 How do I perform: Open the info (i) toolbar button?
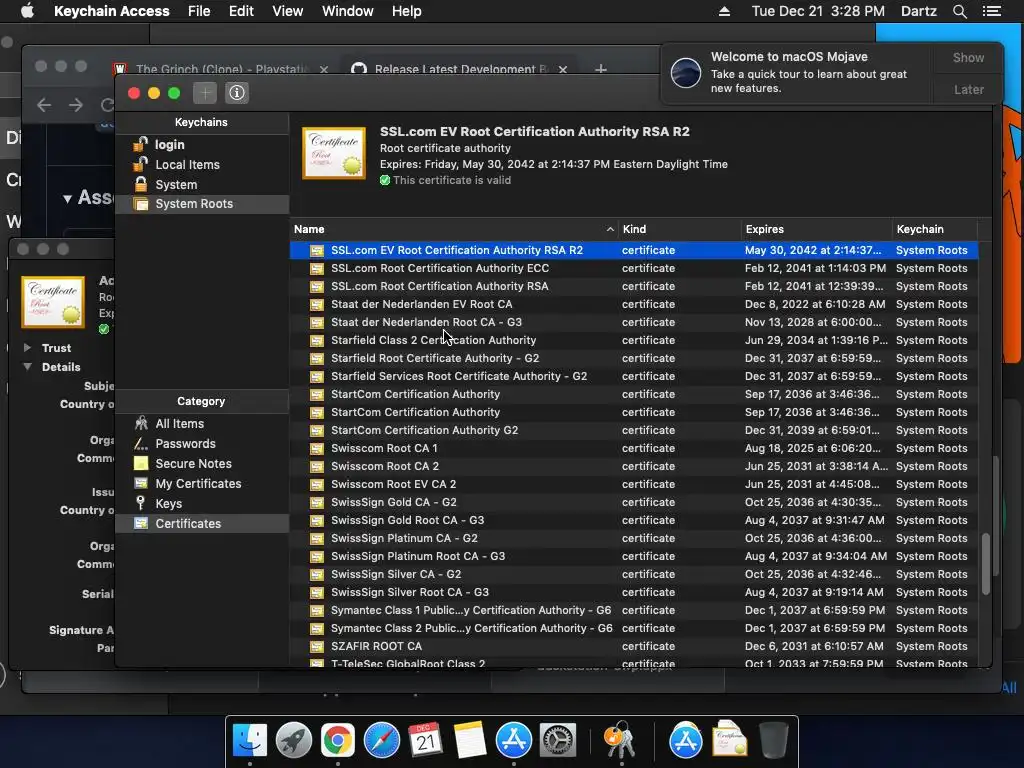(x=236, y=93)
